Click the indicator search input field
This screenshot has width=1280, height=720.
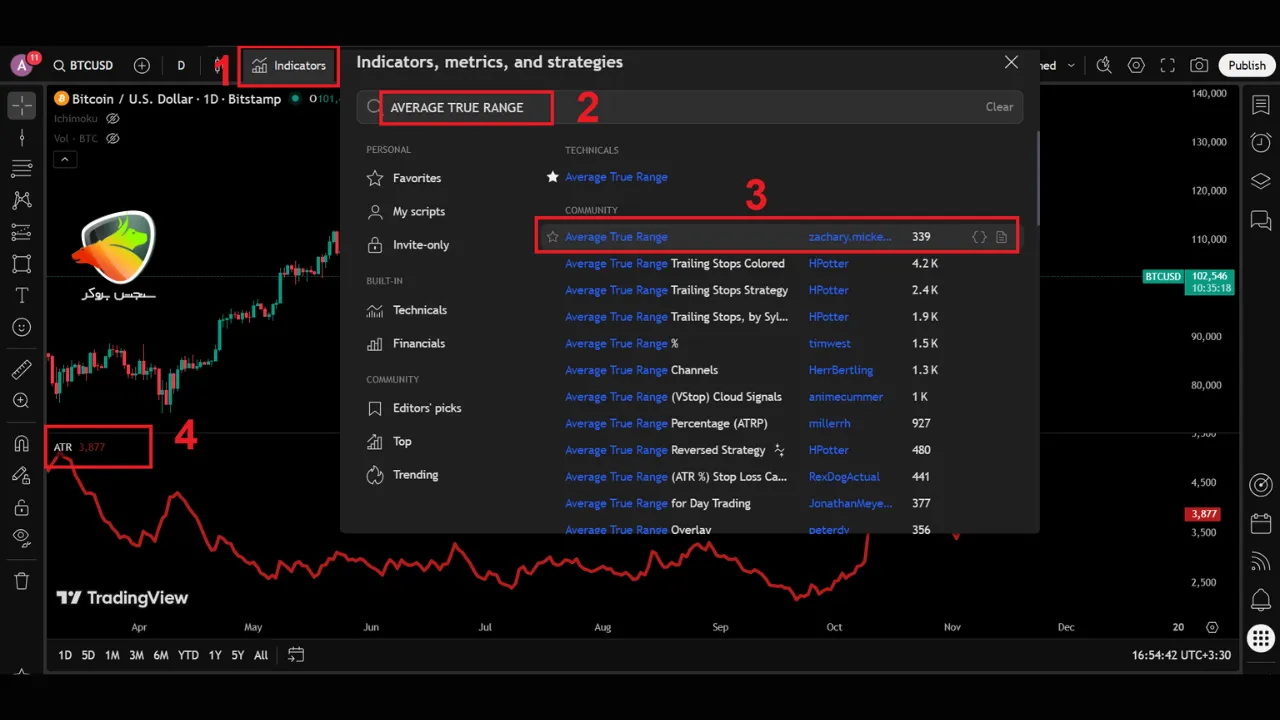tap(680, 107)
